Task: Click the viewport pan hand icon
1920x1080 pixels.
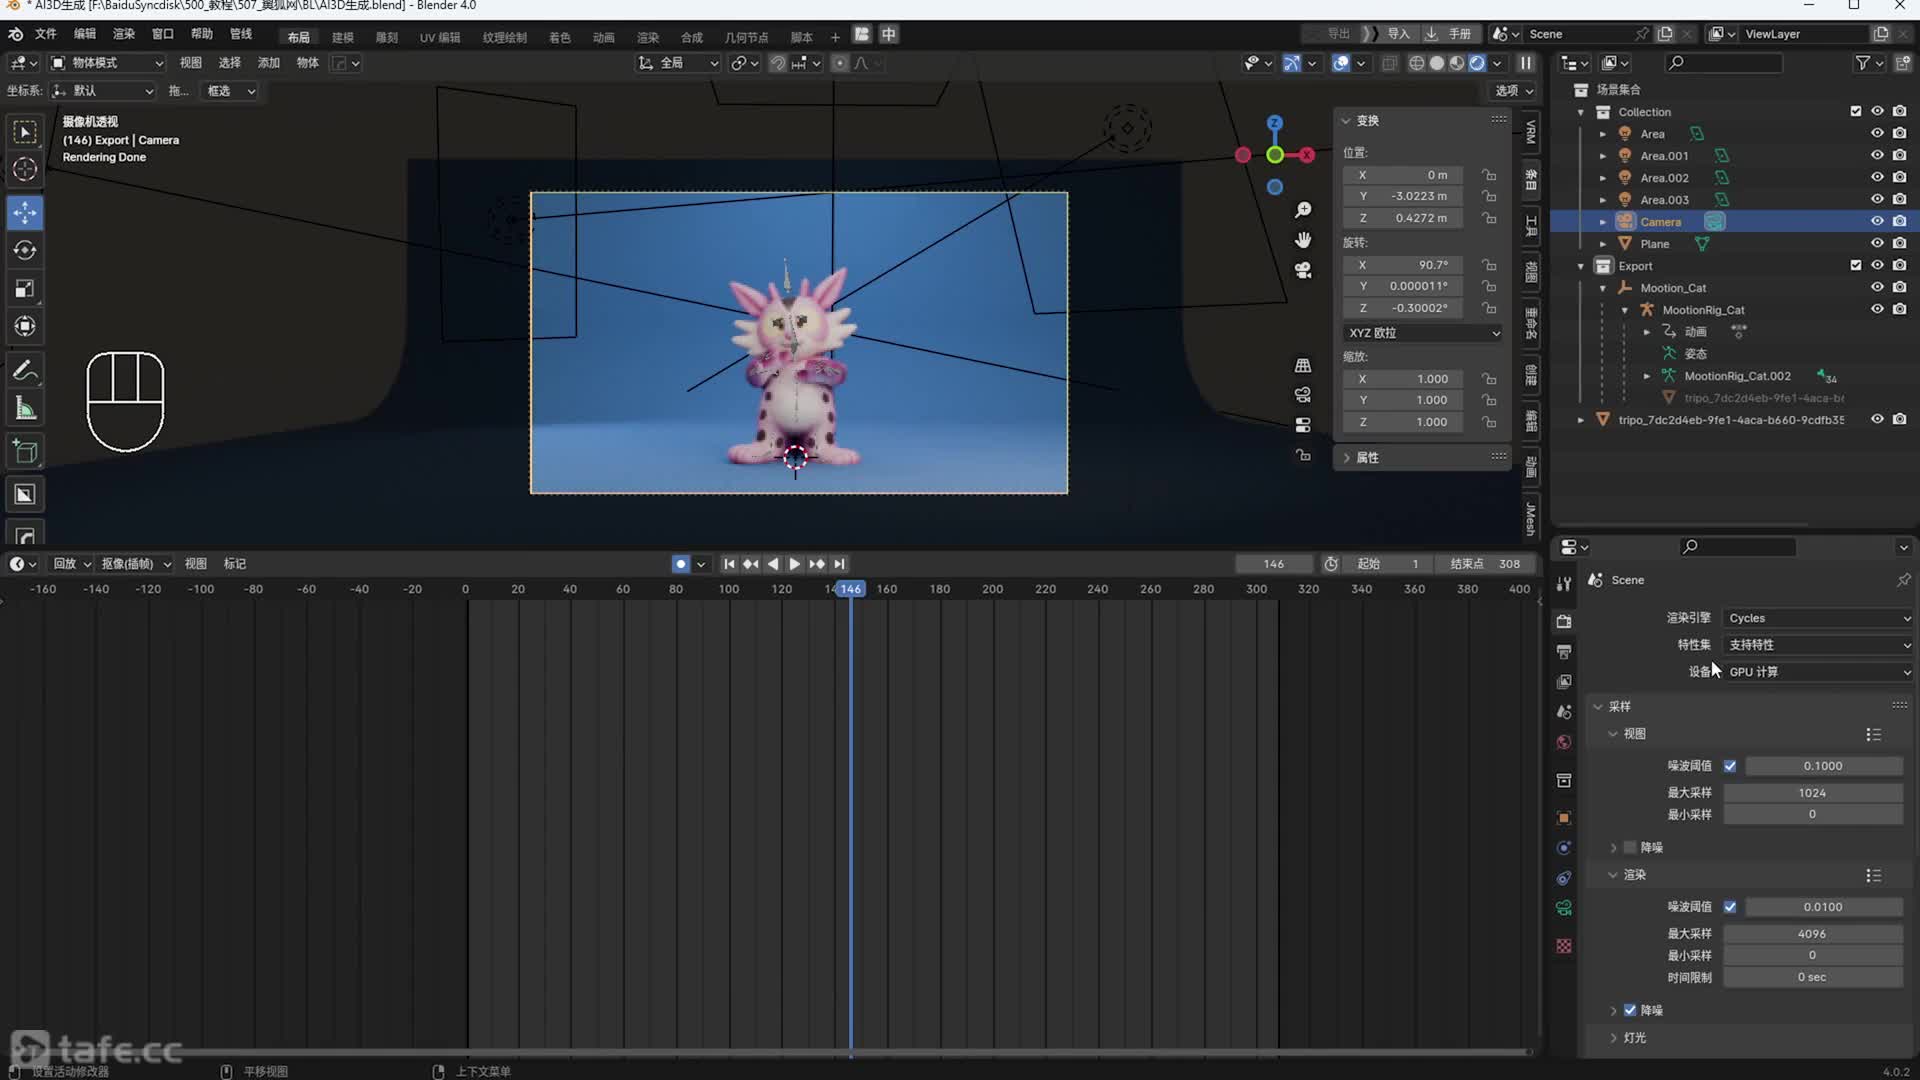Action: (1303, 240)
